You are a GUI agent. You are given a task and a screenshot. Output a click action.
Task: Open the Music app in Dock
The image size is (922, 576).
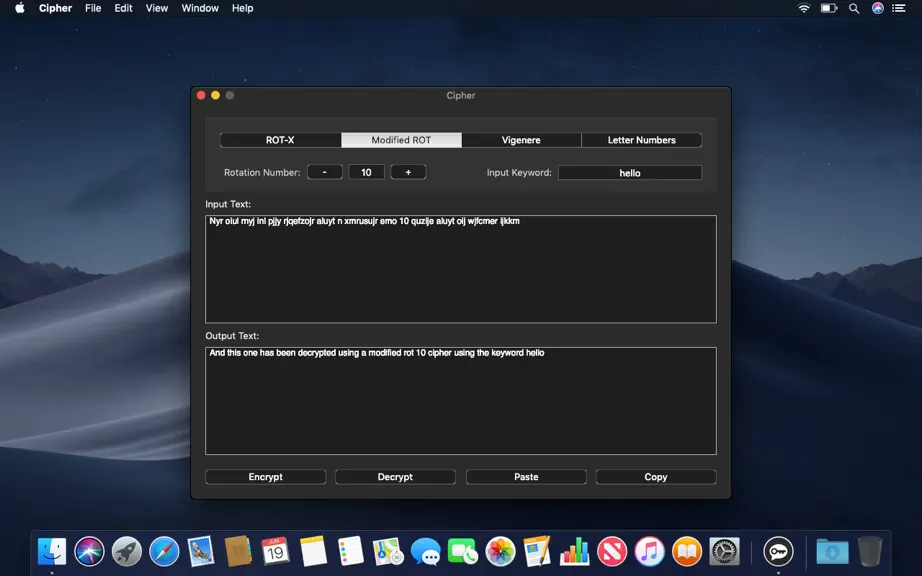point(649,551)
